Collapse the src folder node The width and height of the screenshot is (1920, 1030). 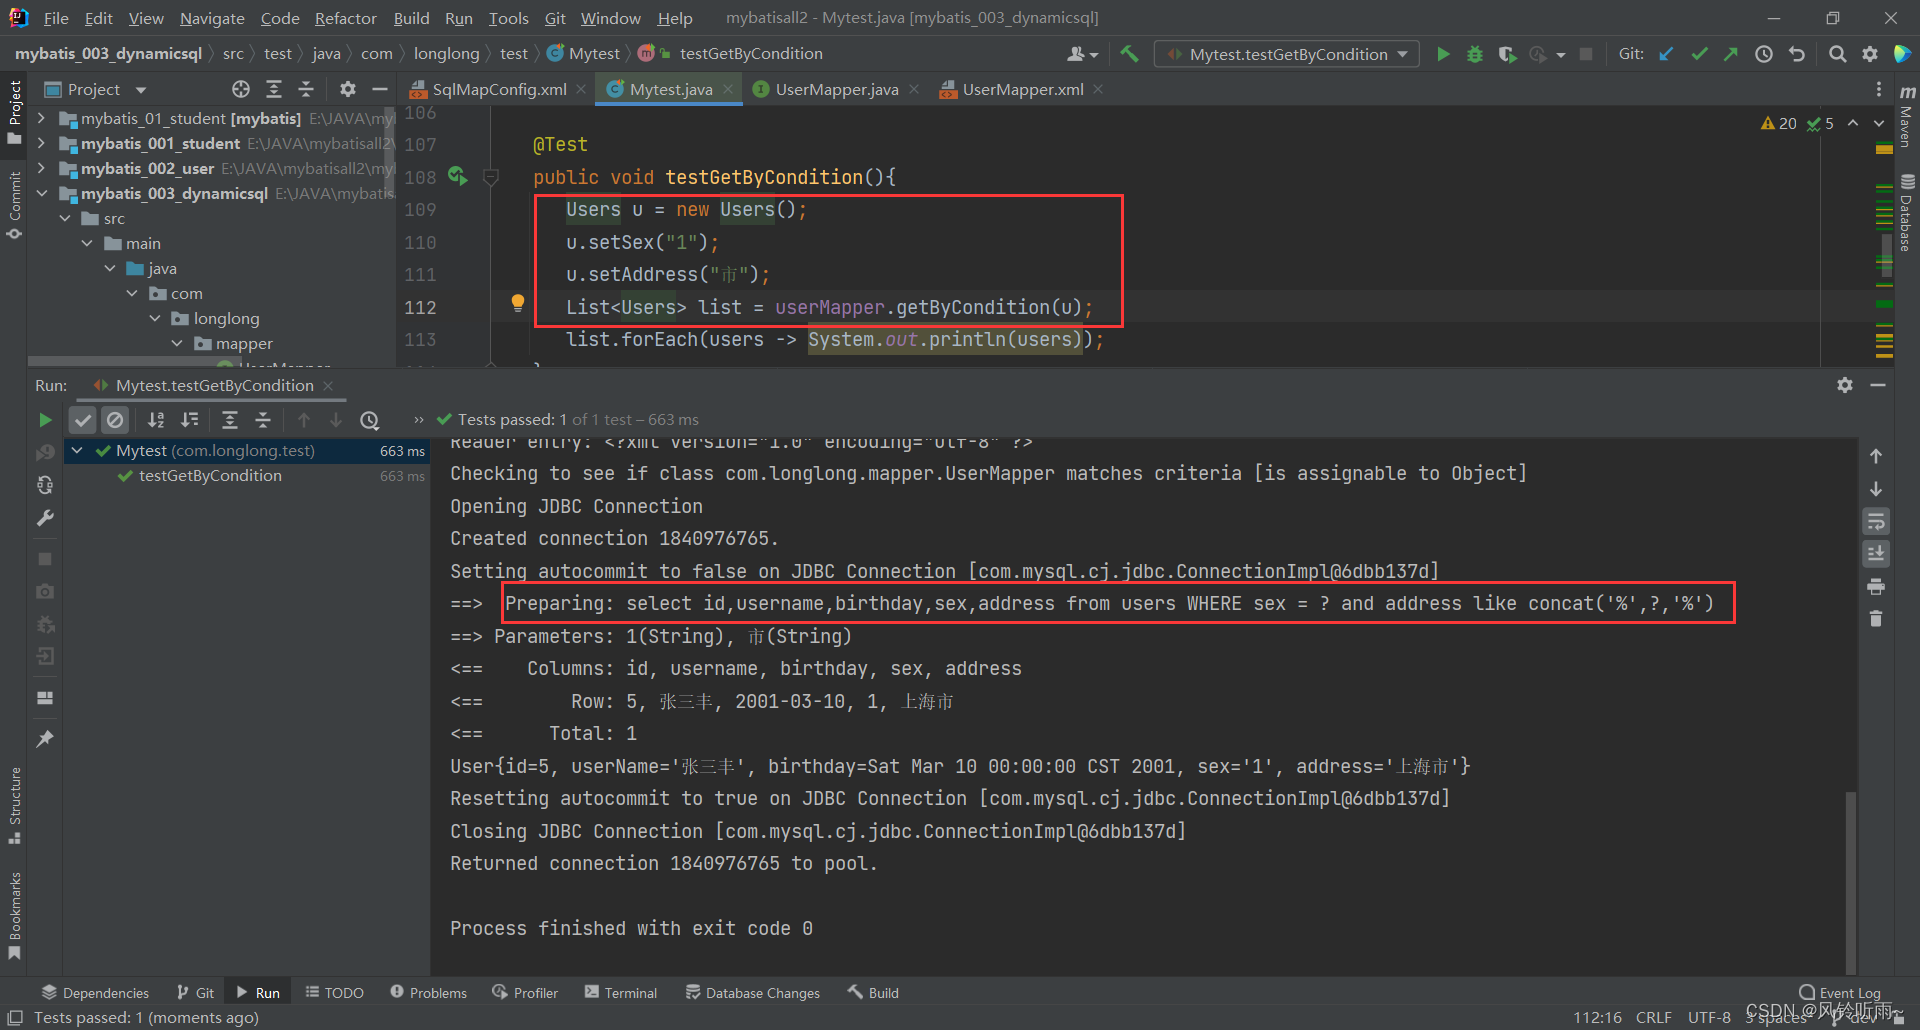64,218
